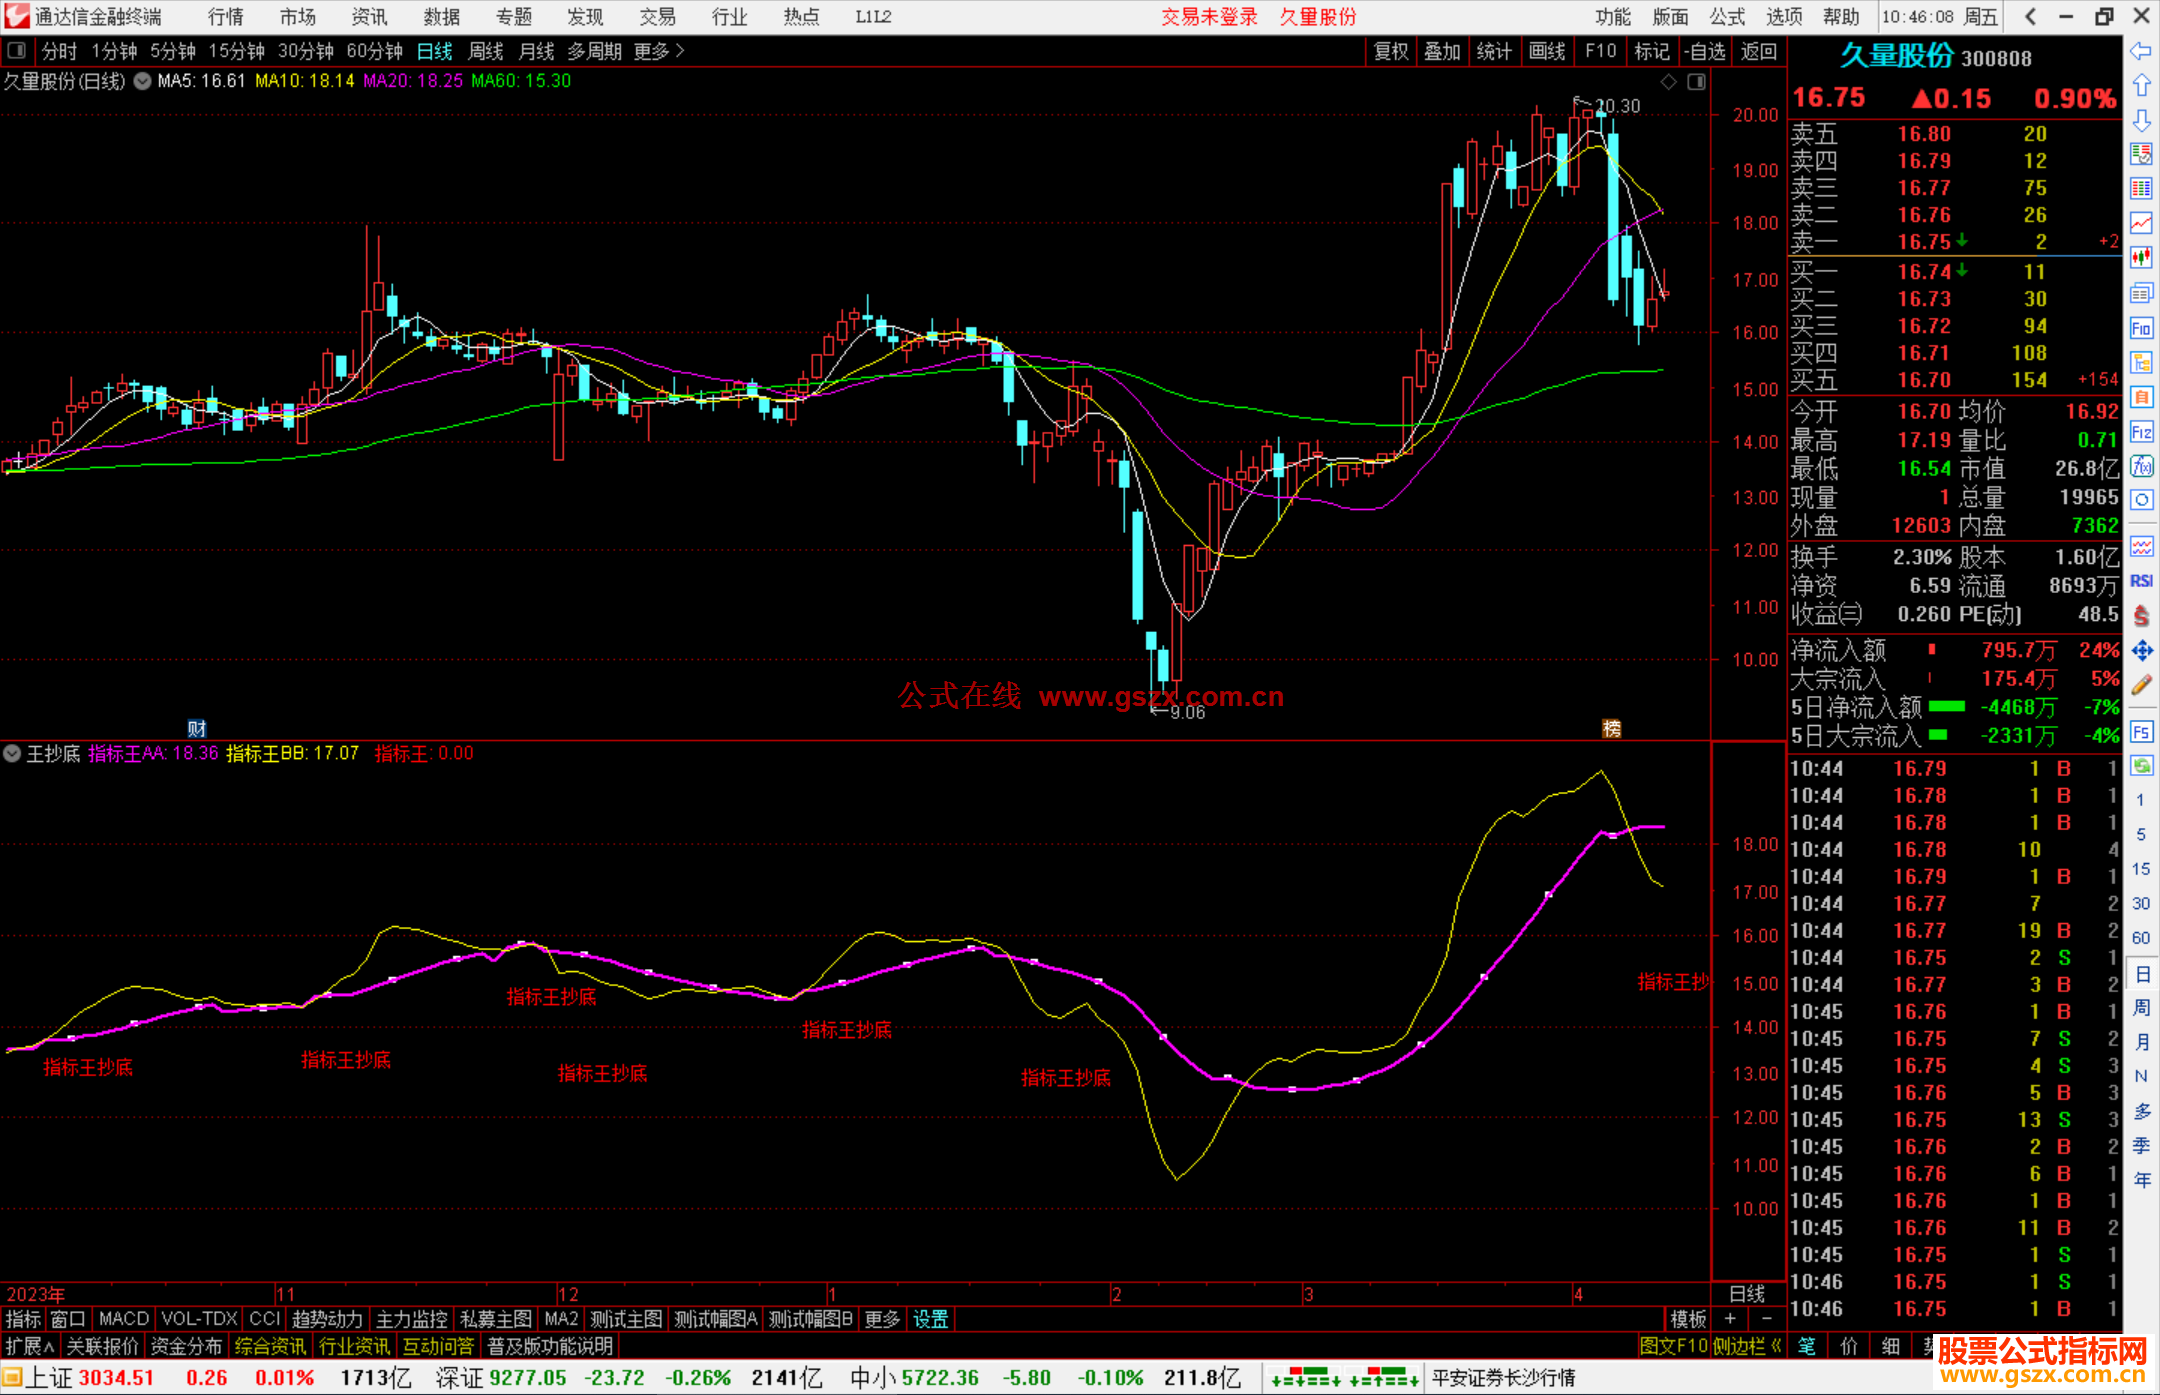Toggle the circle next to 久量股份(日线) title
2160x1395 pixels.
coord(143,81)
